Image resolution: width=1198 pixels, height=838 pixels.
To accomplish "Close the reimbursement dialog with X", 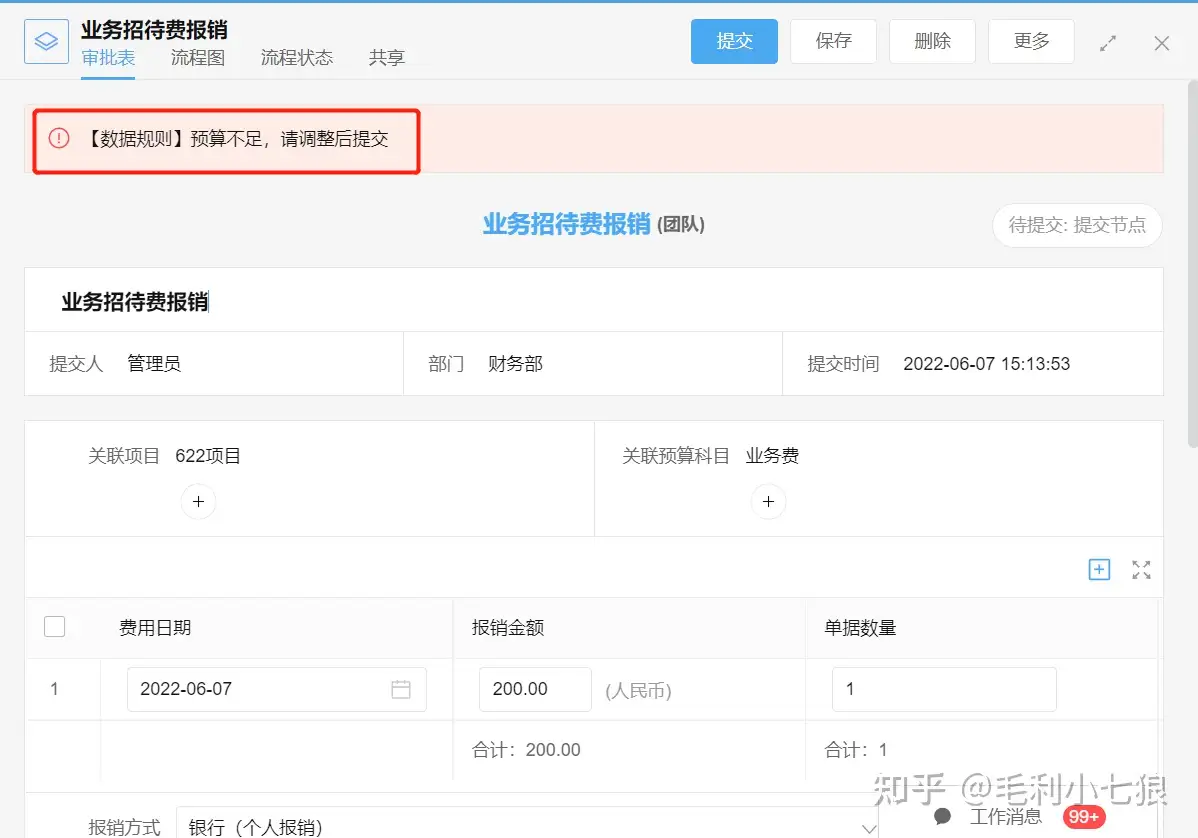I will [x=1161, y=44].
